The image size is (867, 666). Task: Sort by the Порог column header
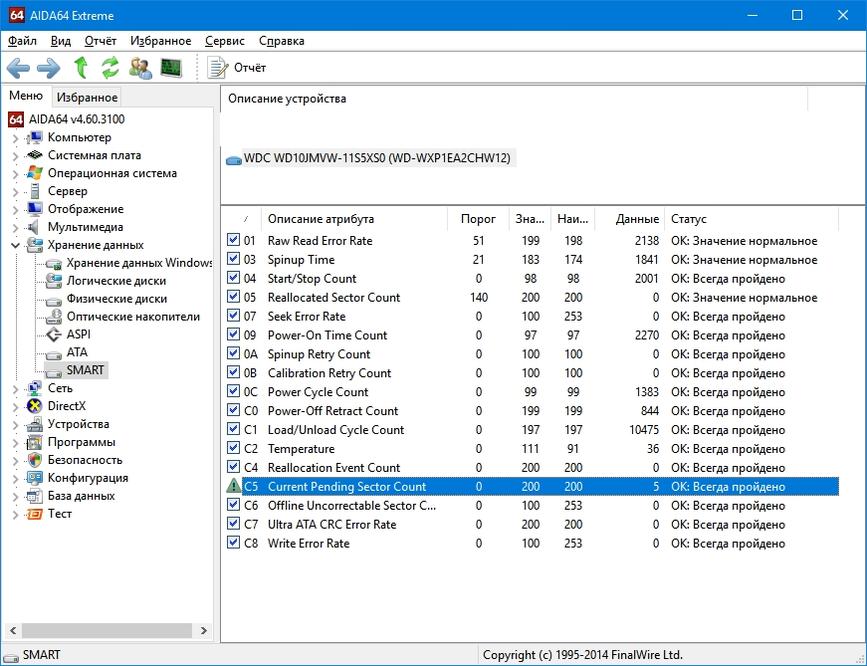478,219
